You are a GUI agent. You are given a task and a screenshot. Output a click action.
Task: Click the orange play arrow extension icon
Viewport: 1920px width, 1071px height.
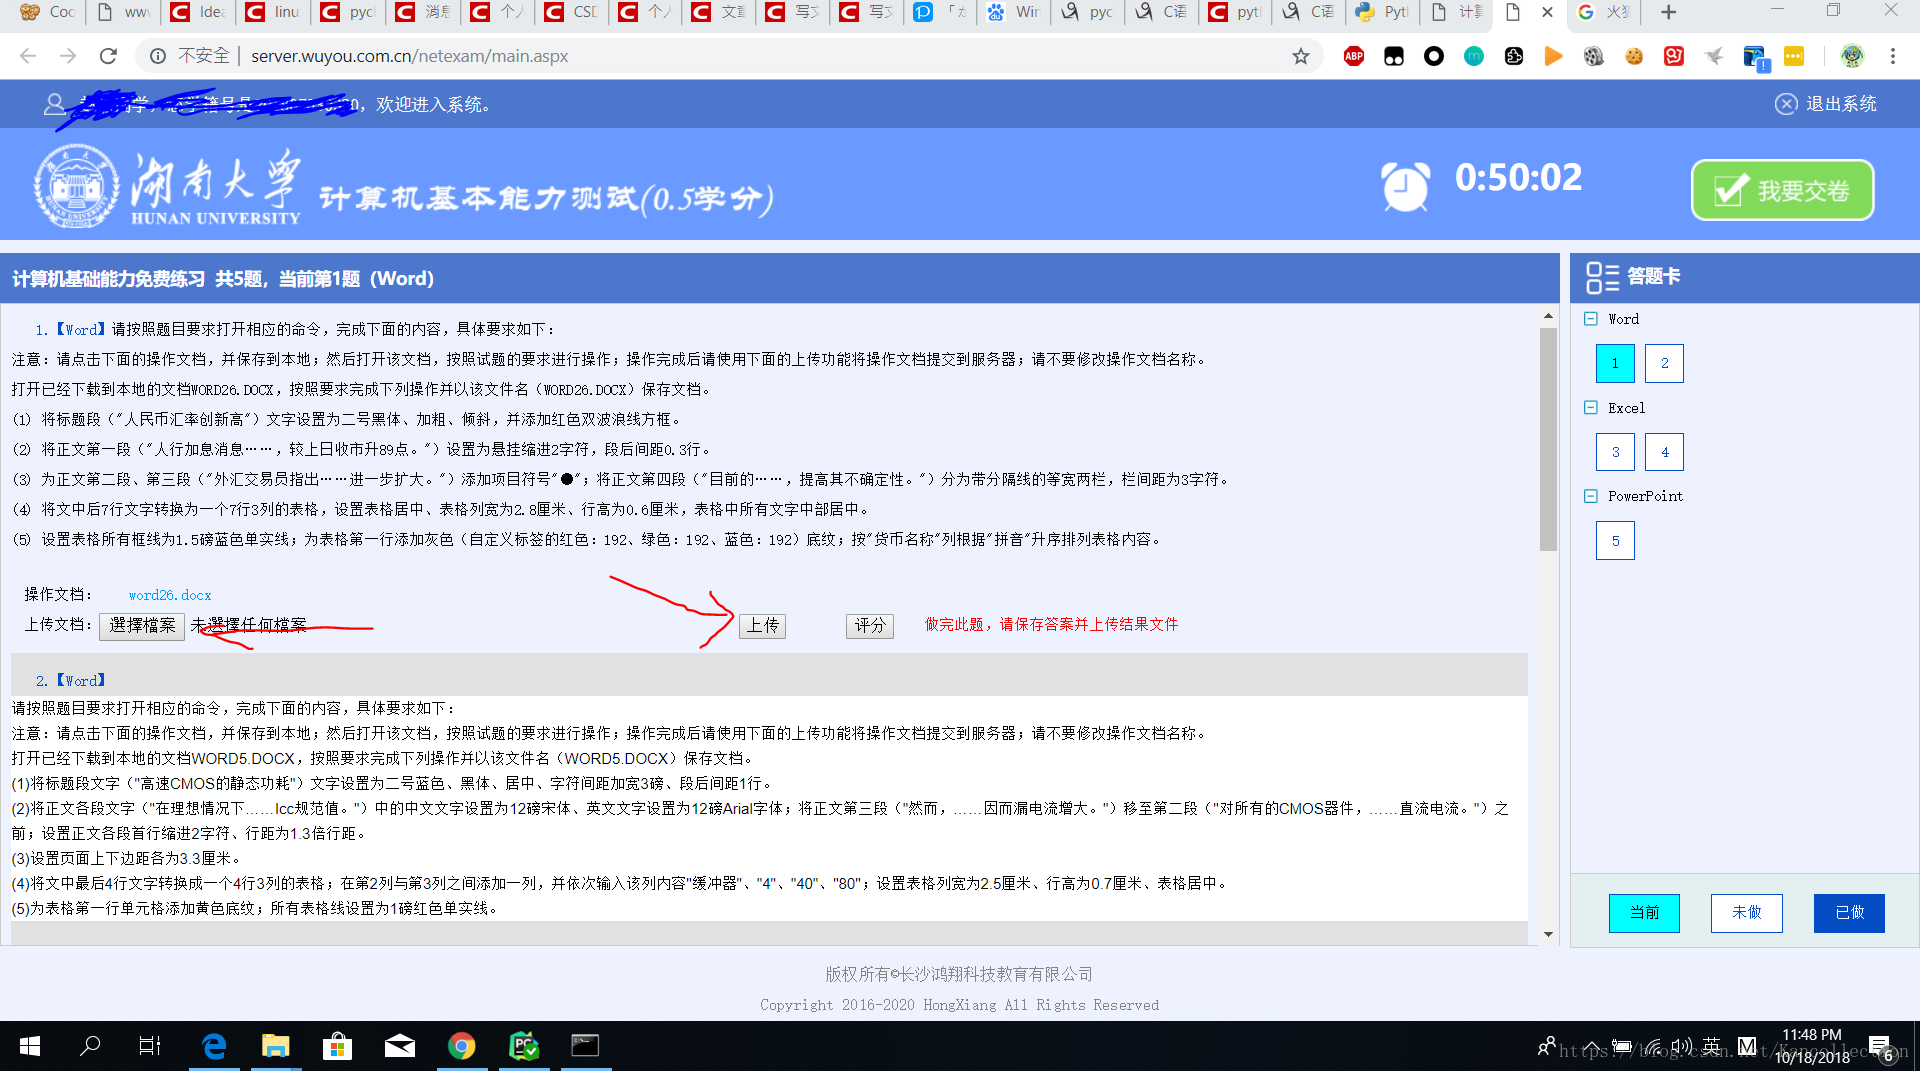[x=1554, y=56]
